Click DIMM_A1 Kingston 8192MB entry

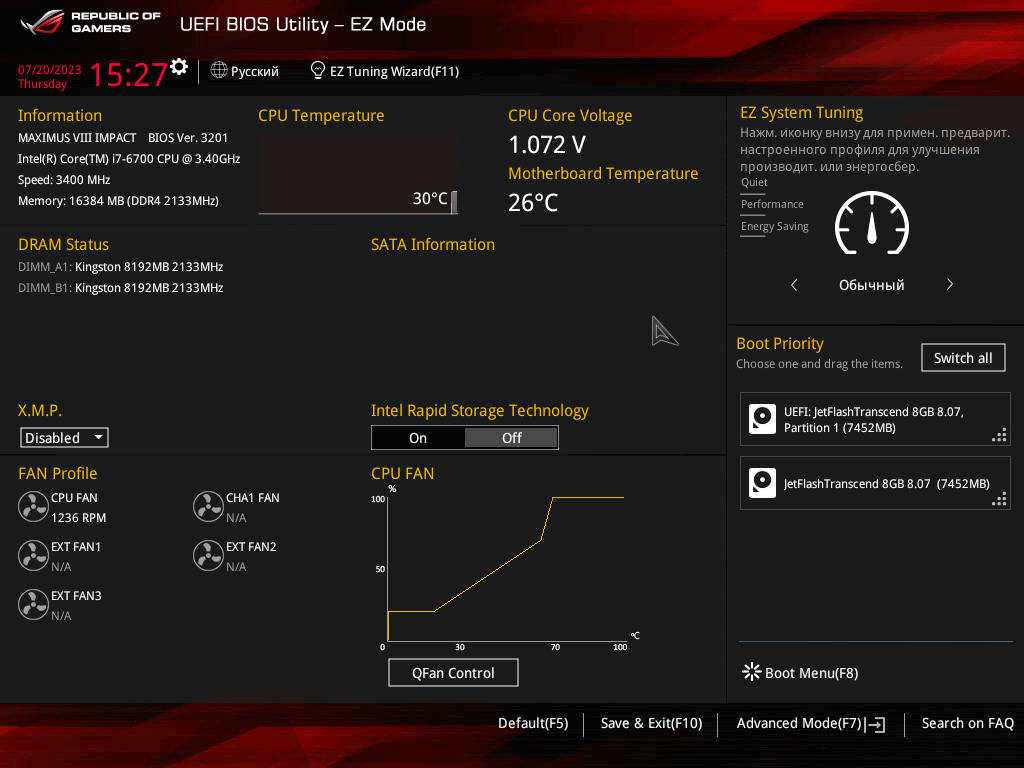(121, 266)
